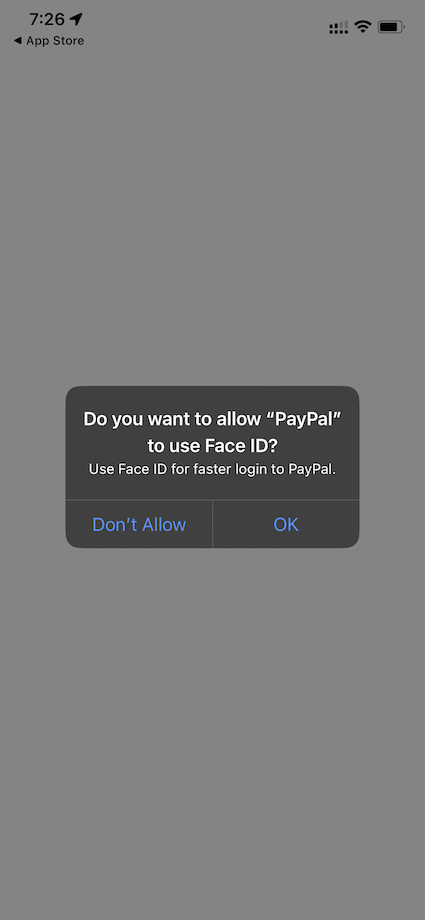Click the back triangle beside App Store

pyautogui.click(x=17, y=40)
